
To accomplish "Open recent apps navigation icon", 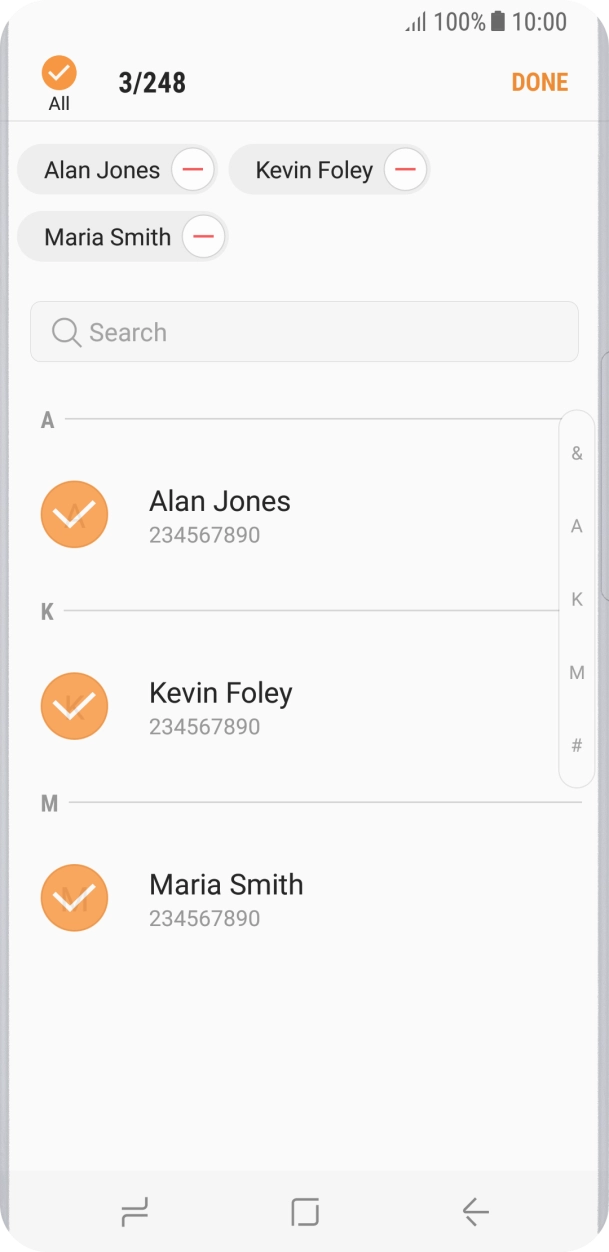I will (134, 1213).
